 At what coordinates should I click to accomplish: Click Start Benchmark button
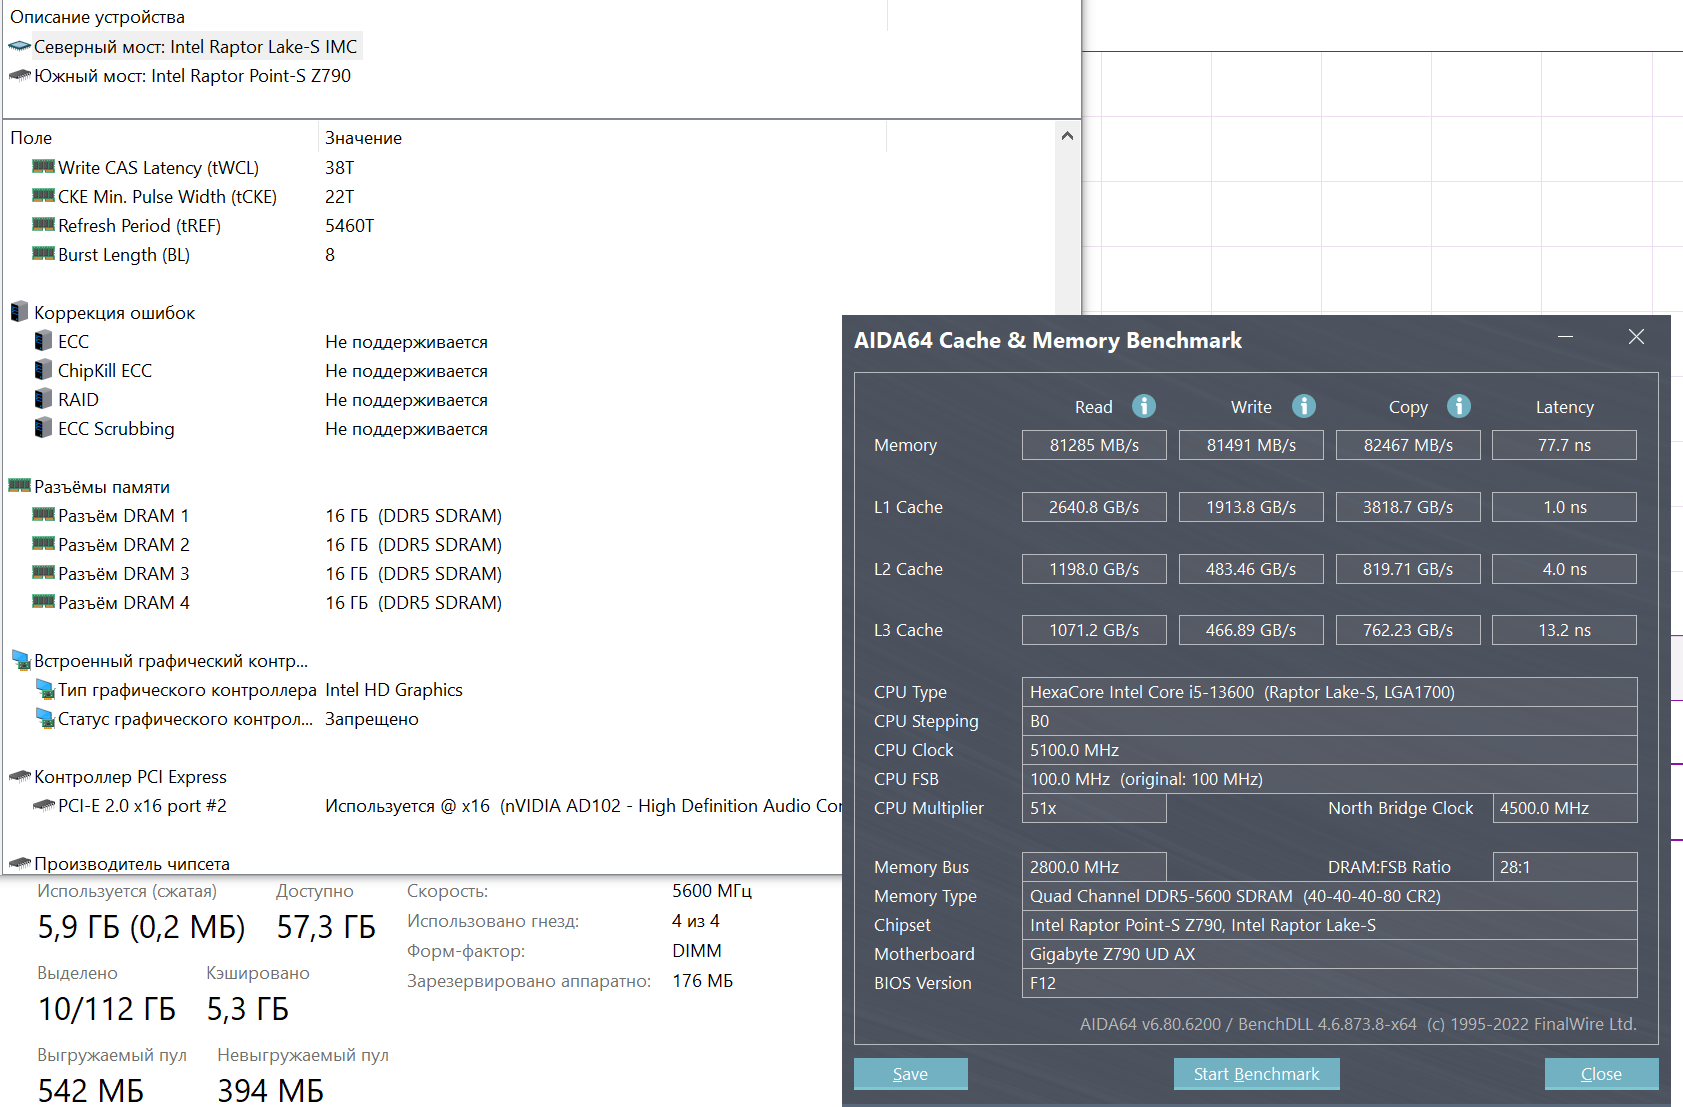pos(1256,1074)
